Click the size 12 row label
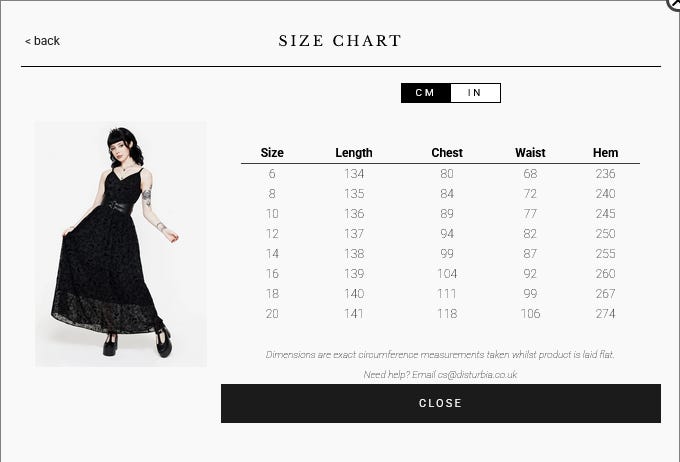 [x=272, y=234]
